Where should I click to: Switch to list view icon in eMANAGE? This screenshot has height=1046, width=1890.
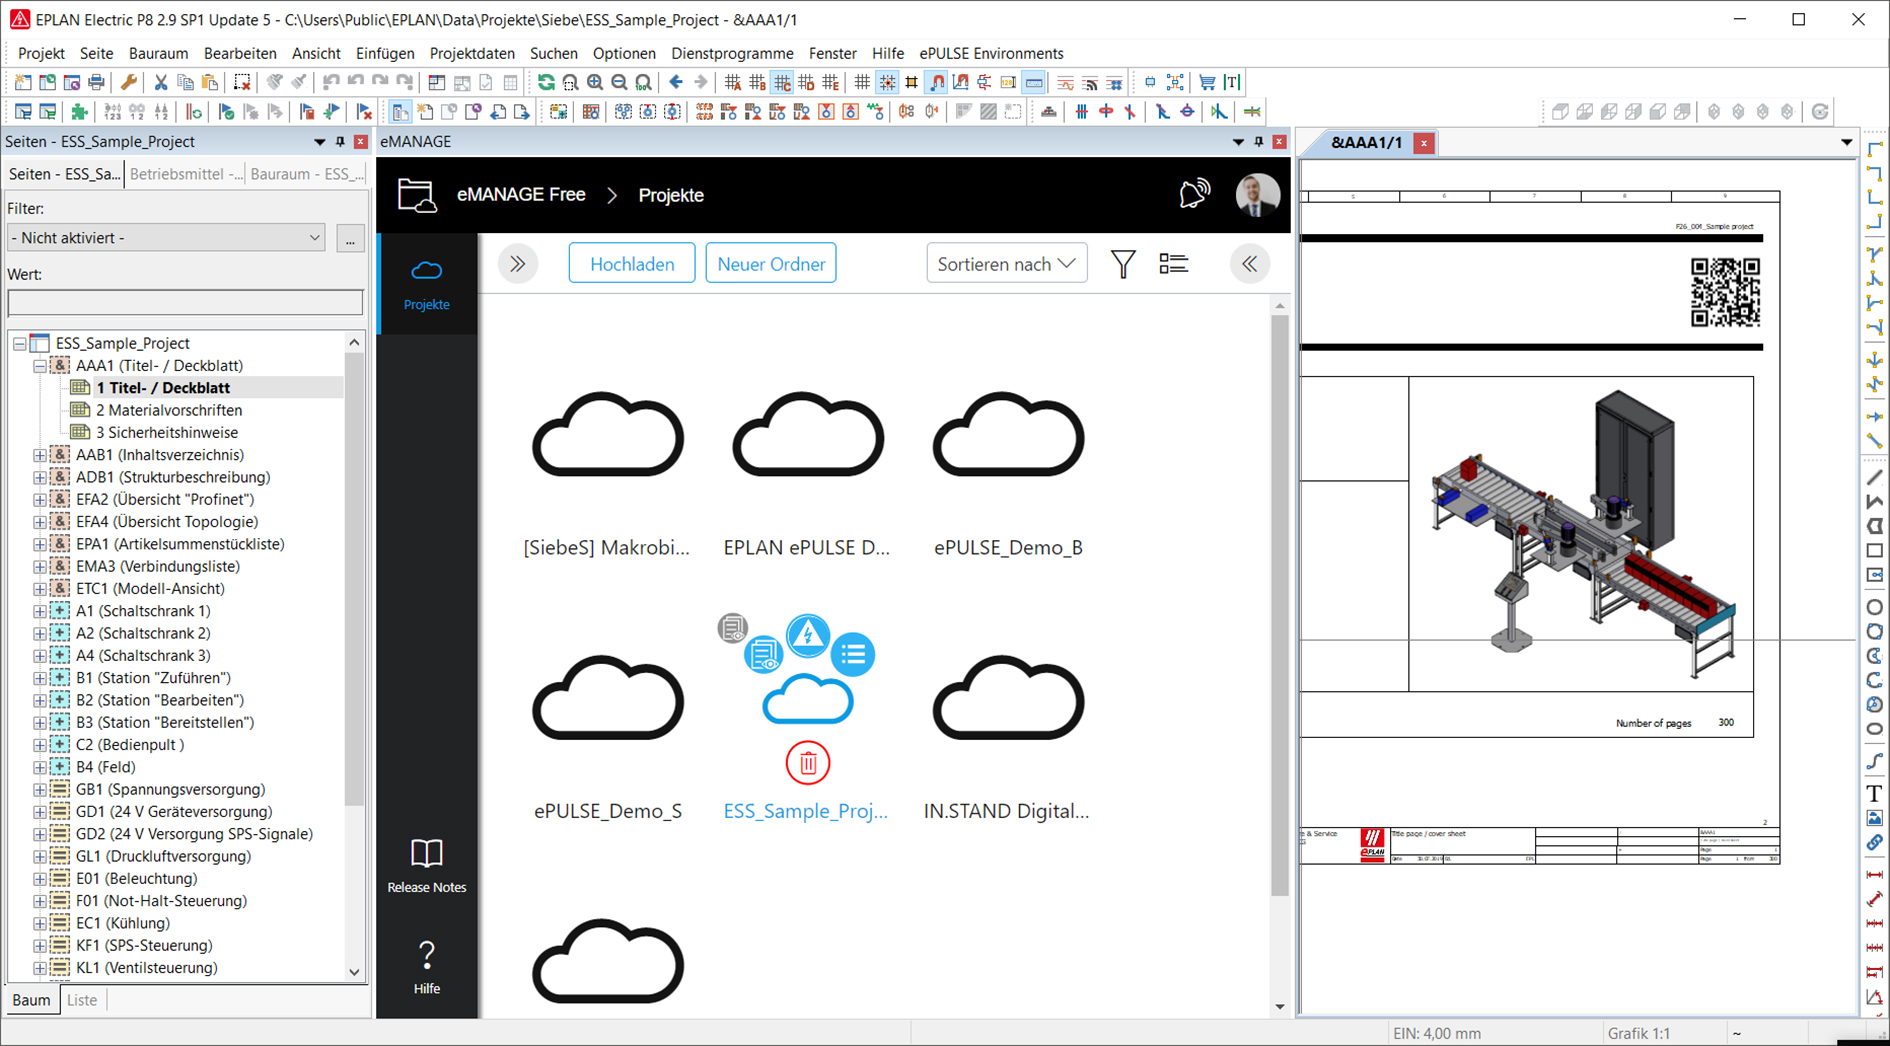click(1173, 264)
